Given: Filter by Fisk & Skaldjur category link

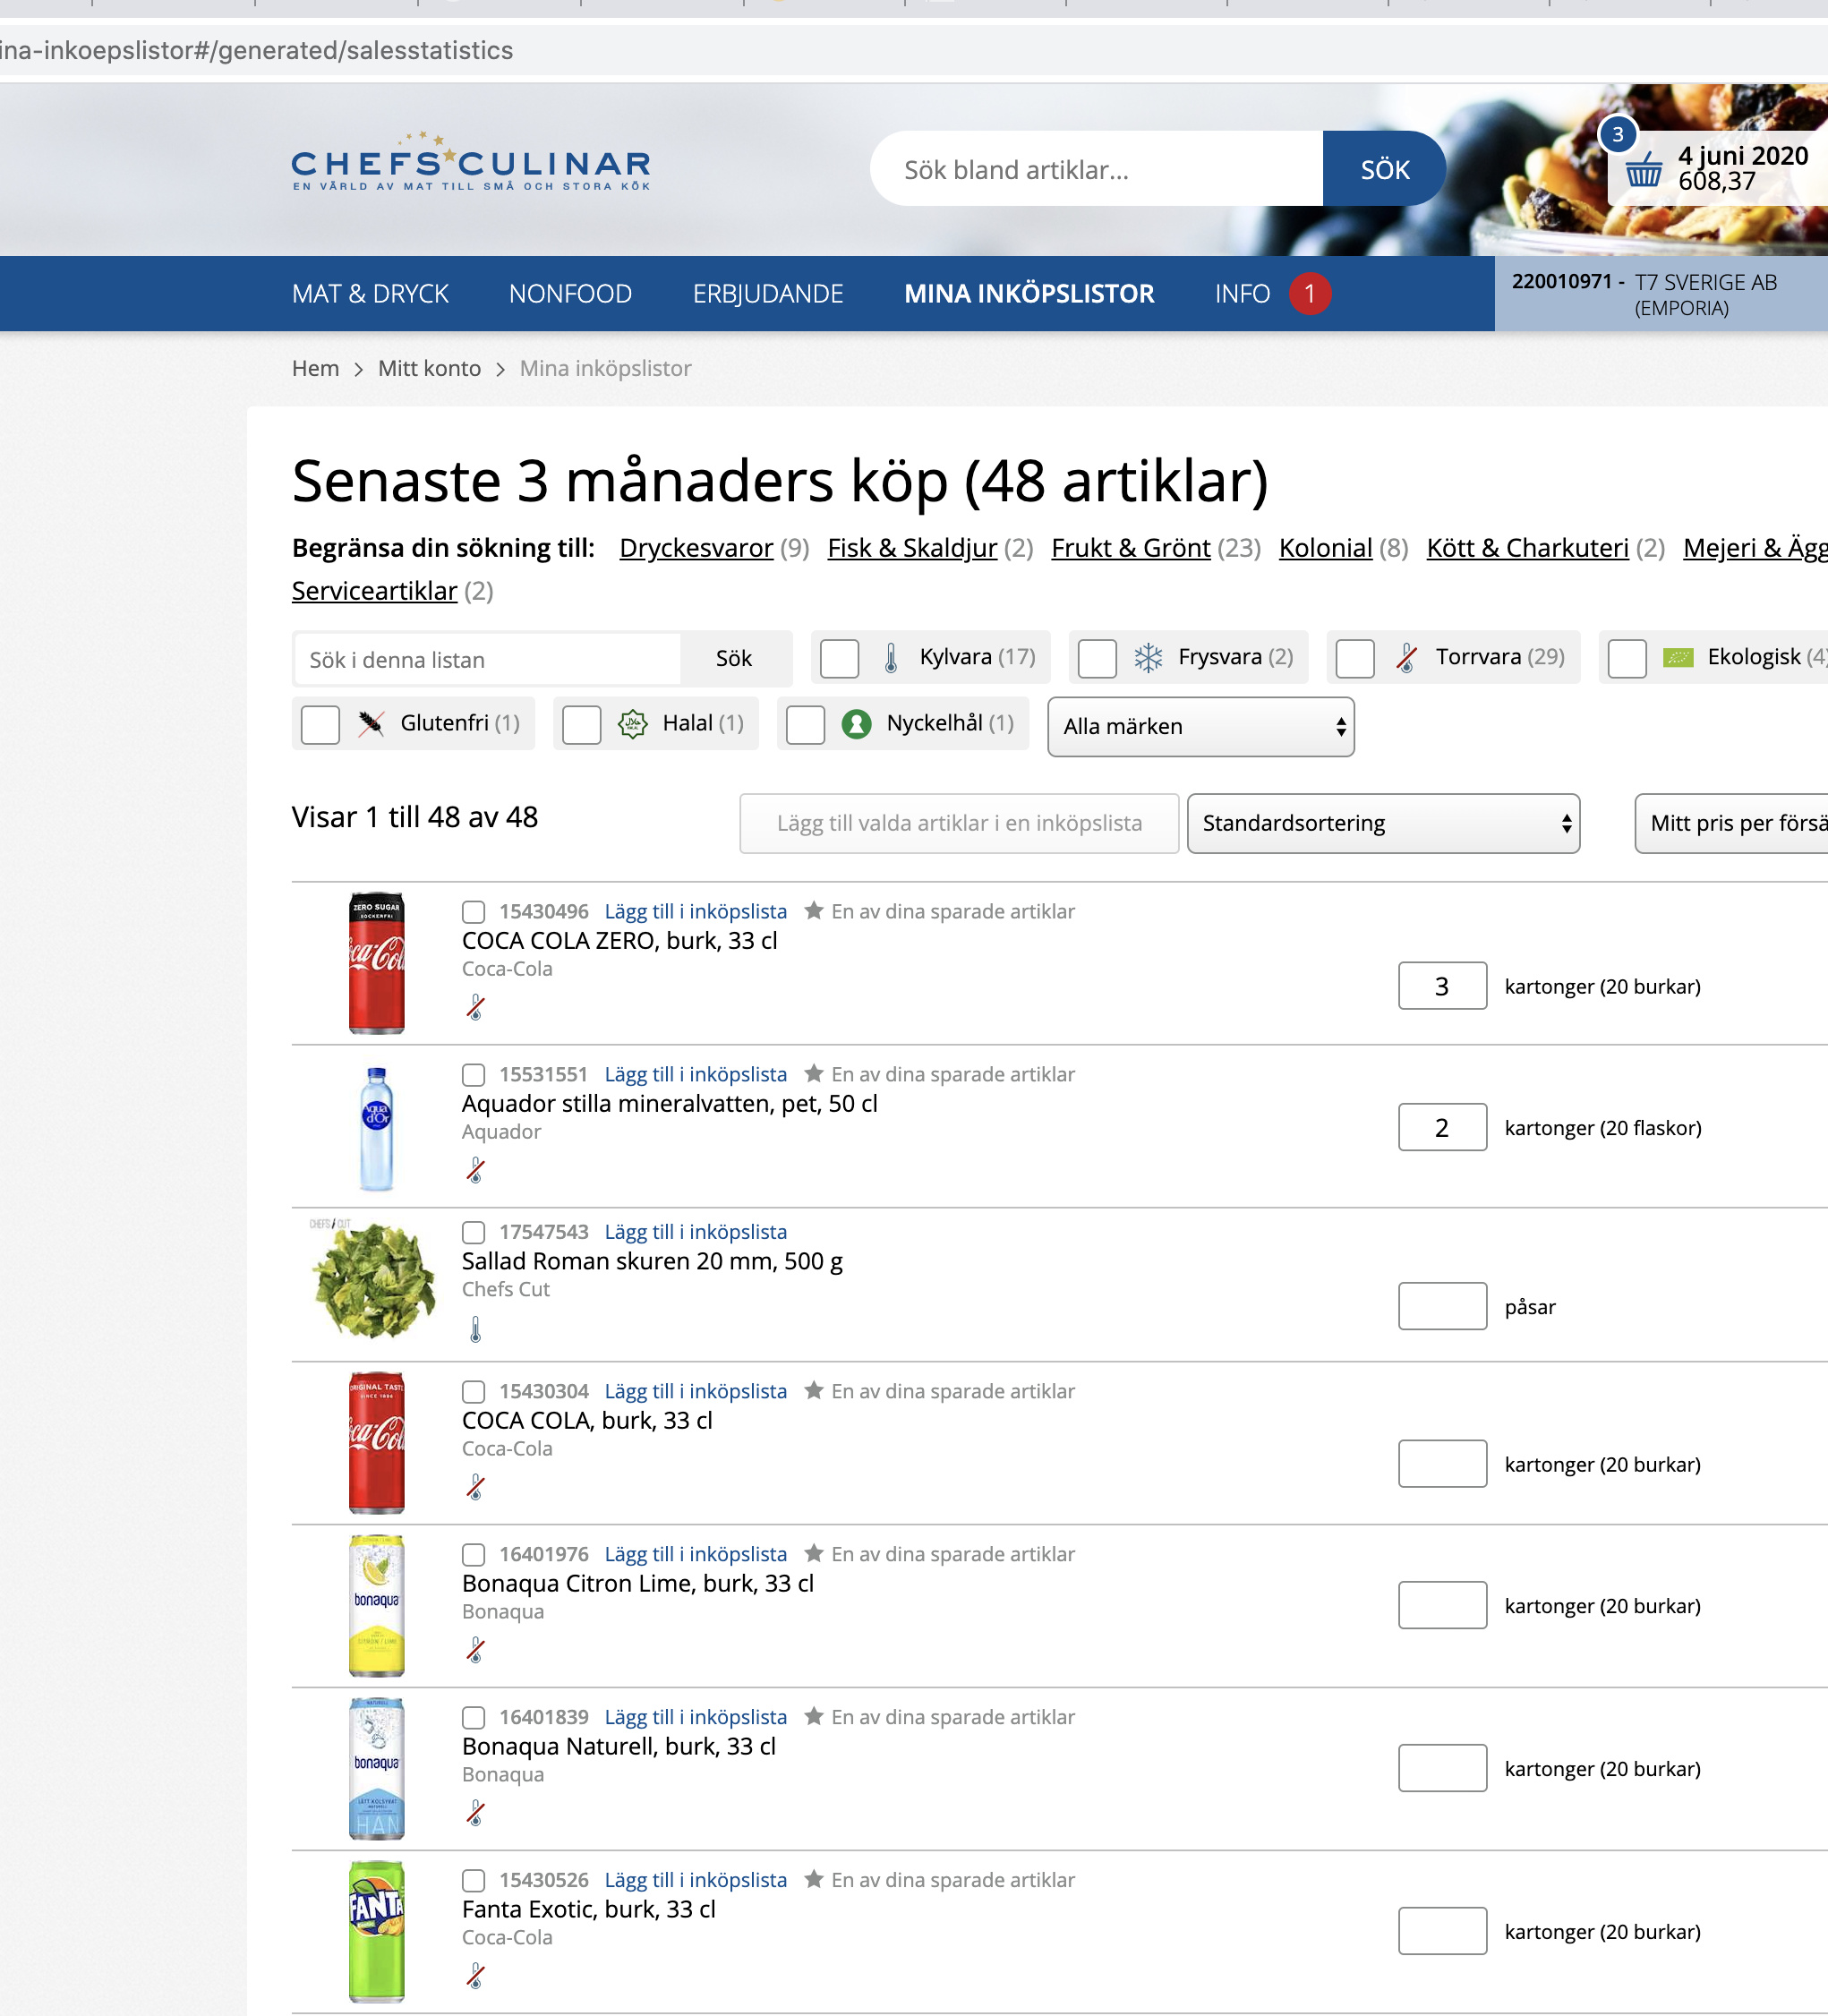Looking at the screenshot, I should point(912,548).
